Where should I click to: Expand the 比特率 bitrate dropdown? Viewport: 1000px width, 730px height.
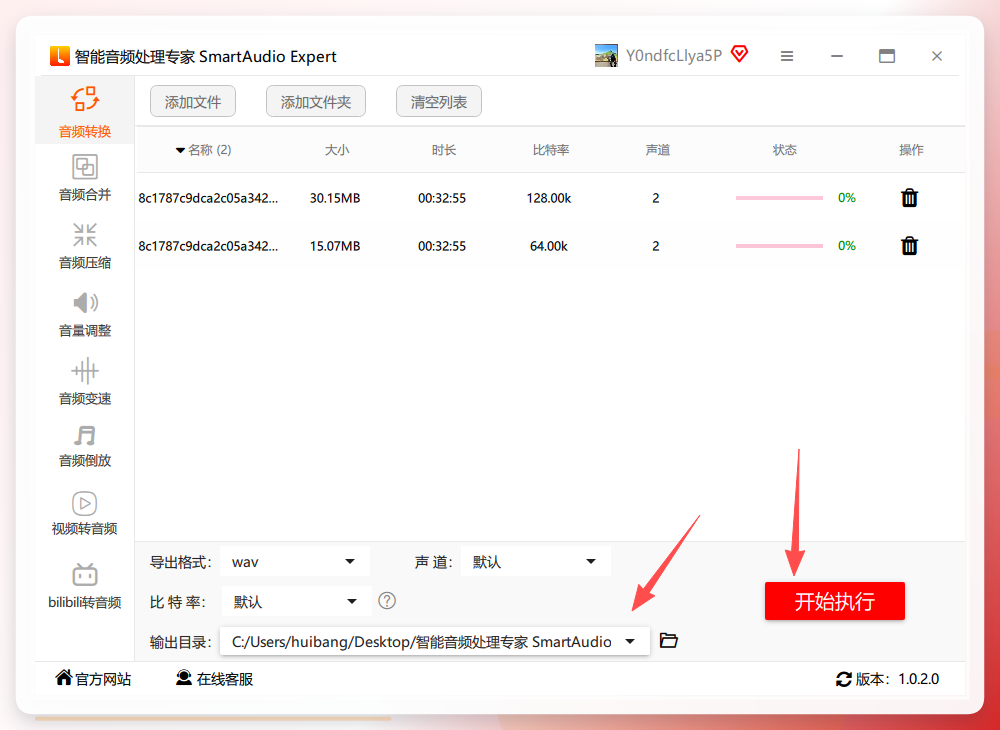click(x=297, y=601)
